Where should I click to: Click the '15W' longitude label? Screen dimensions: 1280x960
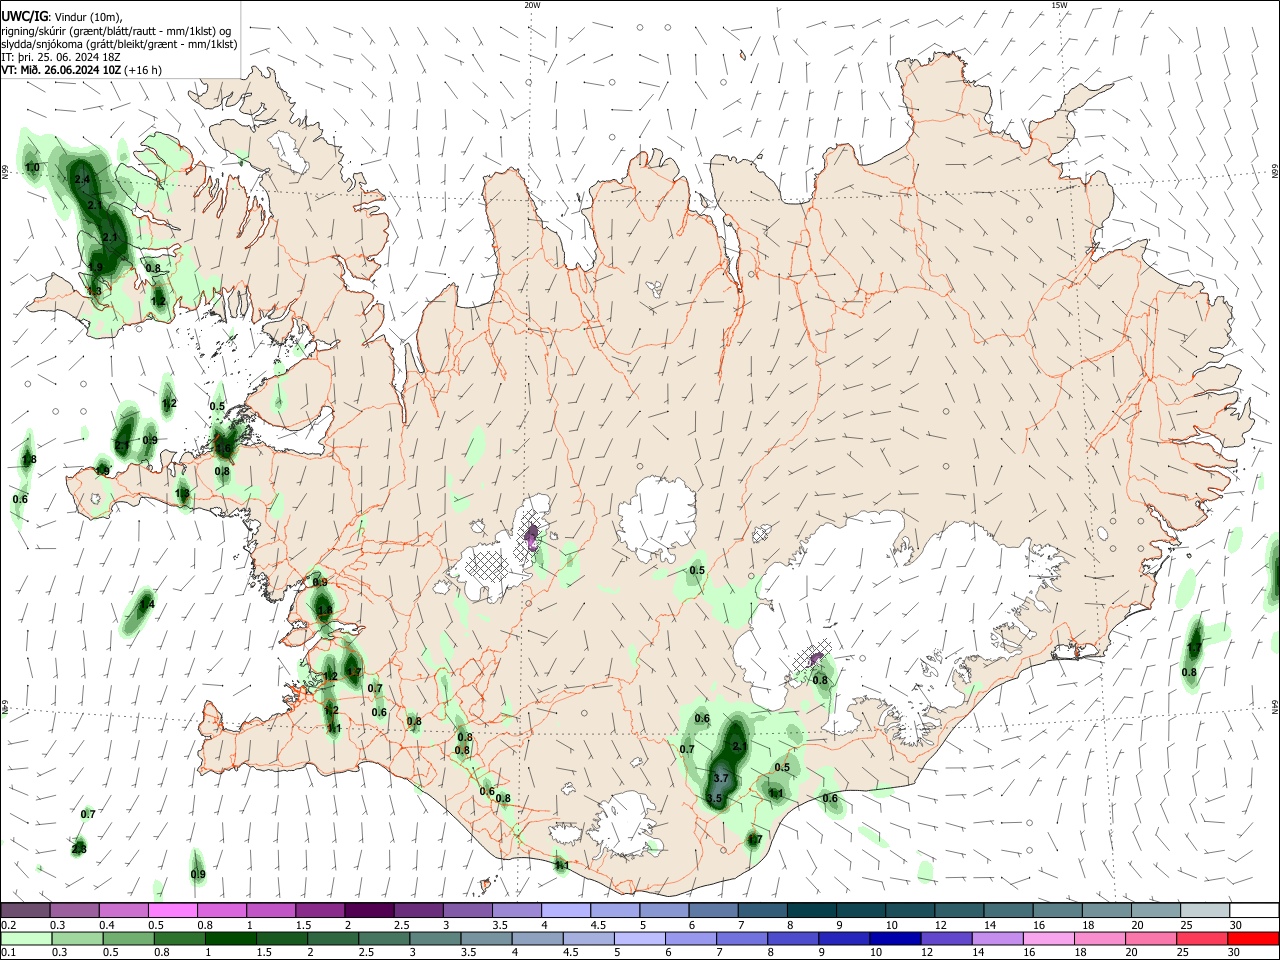tap(1059, 5)
